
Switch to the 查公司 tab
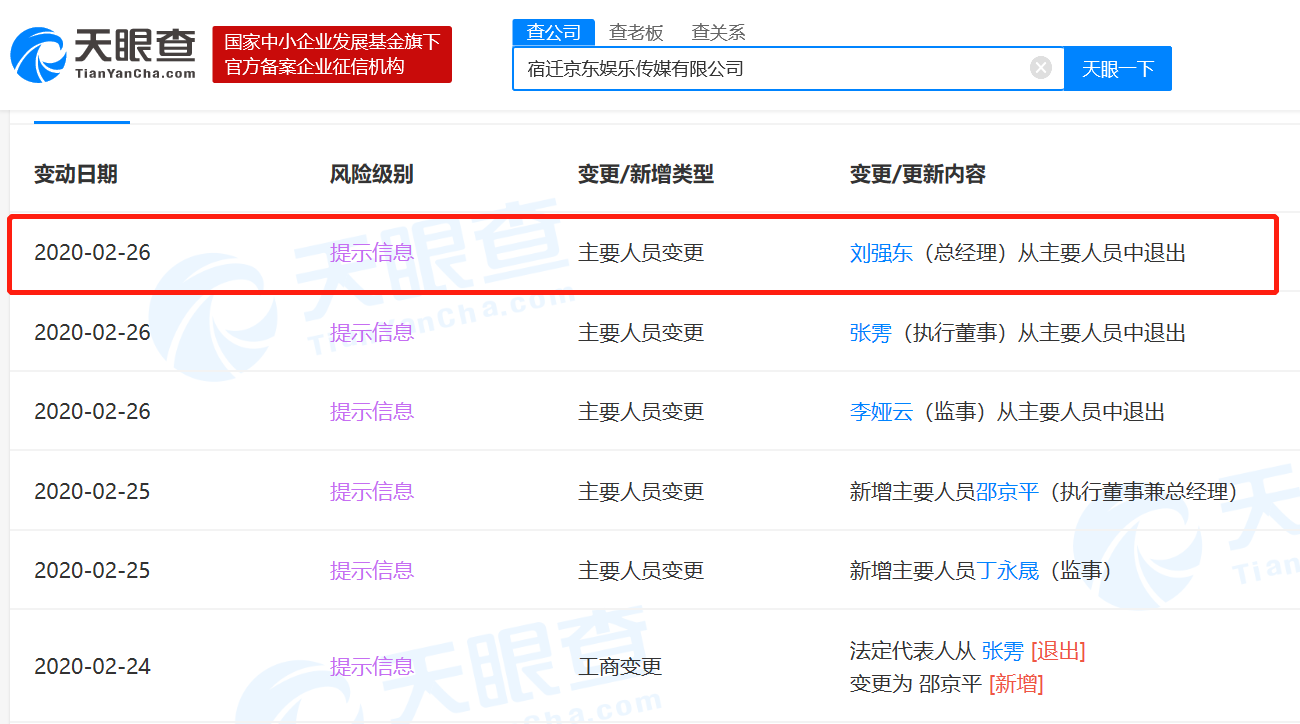coord(553,32)
